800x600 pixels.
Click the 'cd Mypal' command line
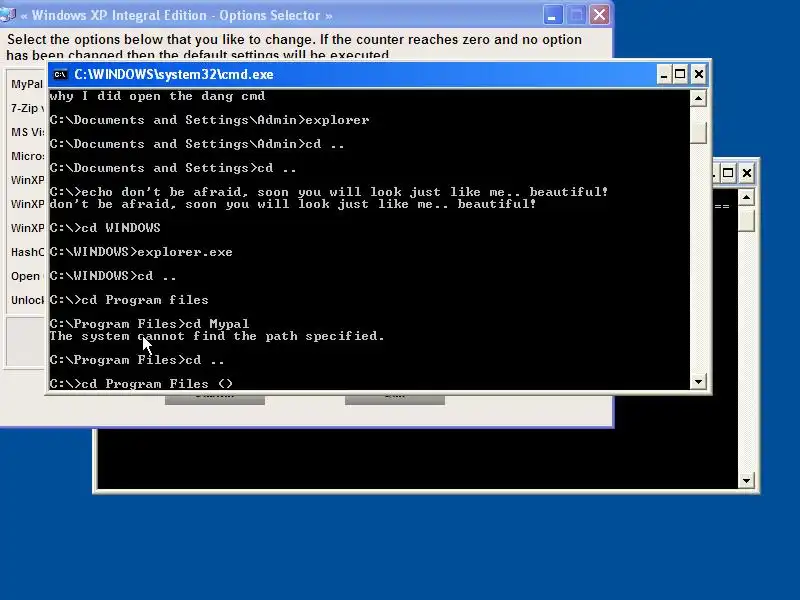click(149, 323)
